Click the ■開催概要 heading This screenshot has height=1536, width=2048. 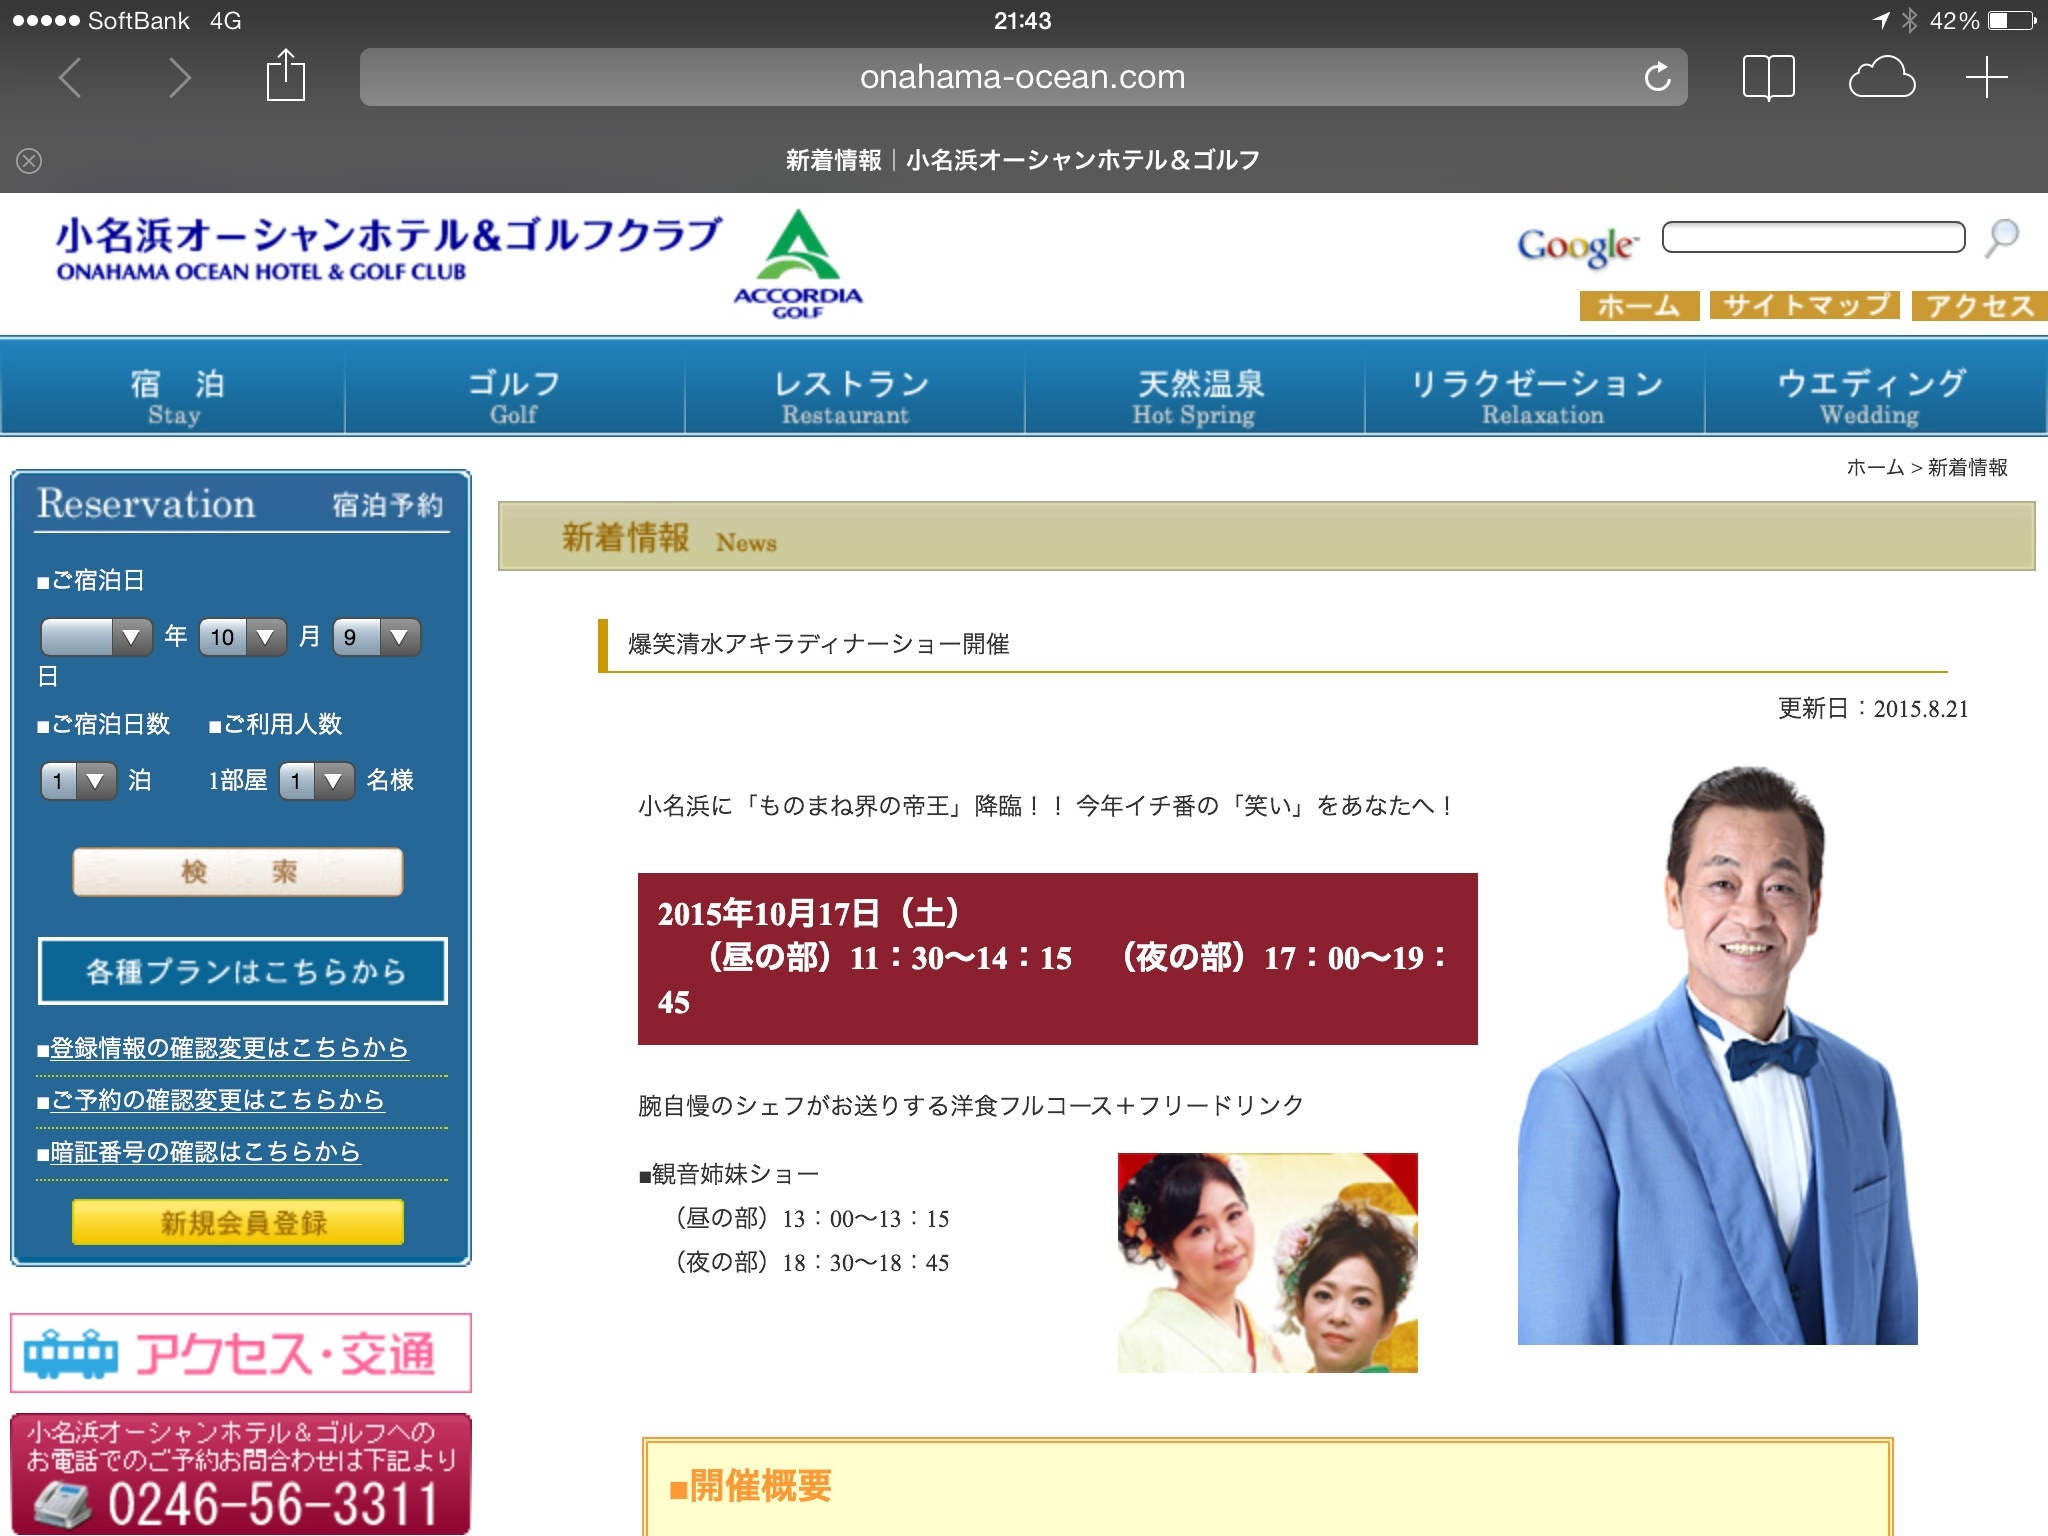750,1486
